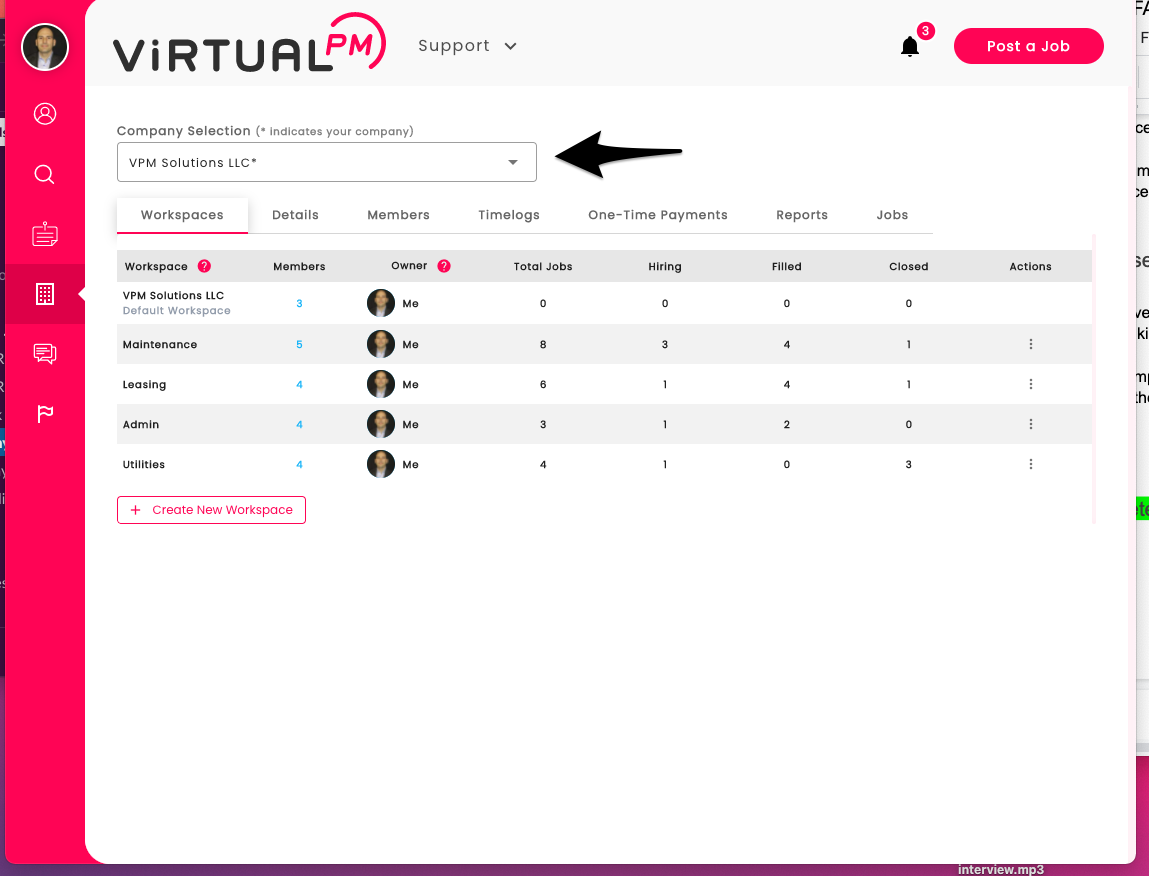This screenshot has height=876, width=1149.
Task: Open members count 4 for Utilities
Action: (299, 465)
